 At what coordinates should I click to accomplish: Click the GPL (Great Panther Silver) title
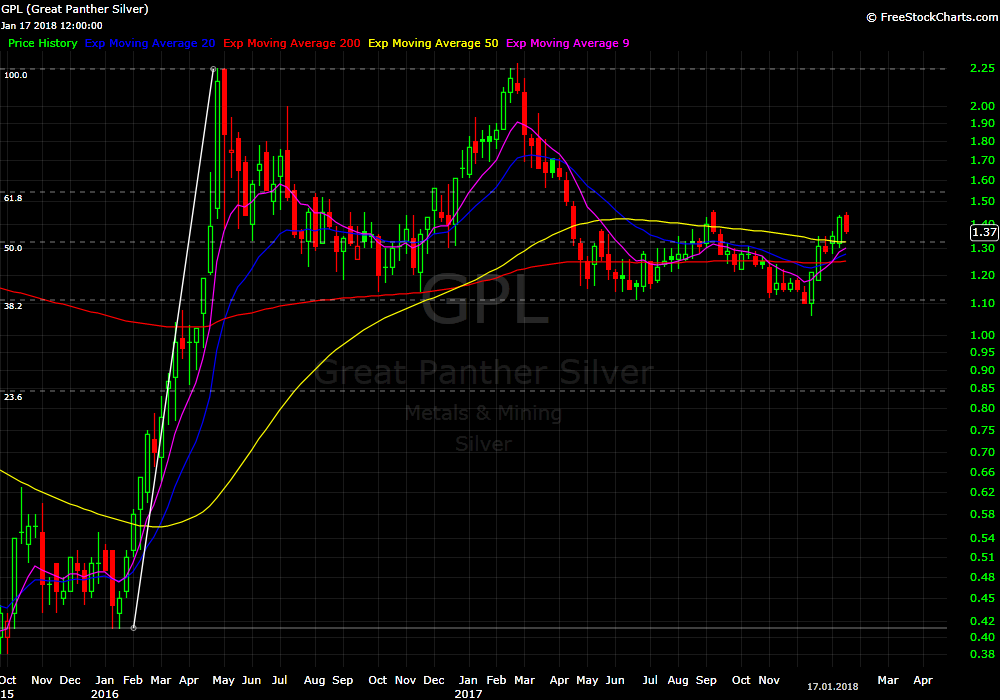tap(75, 9)
